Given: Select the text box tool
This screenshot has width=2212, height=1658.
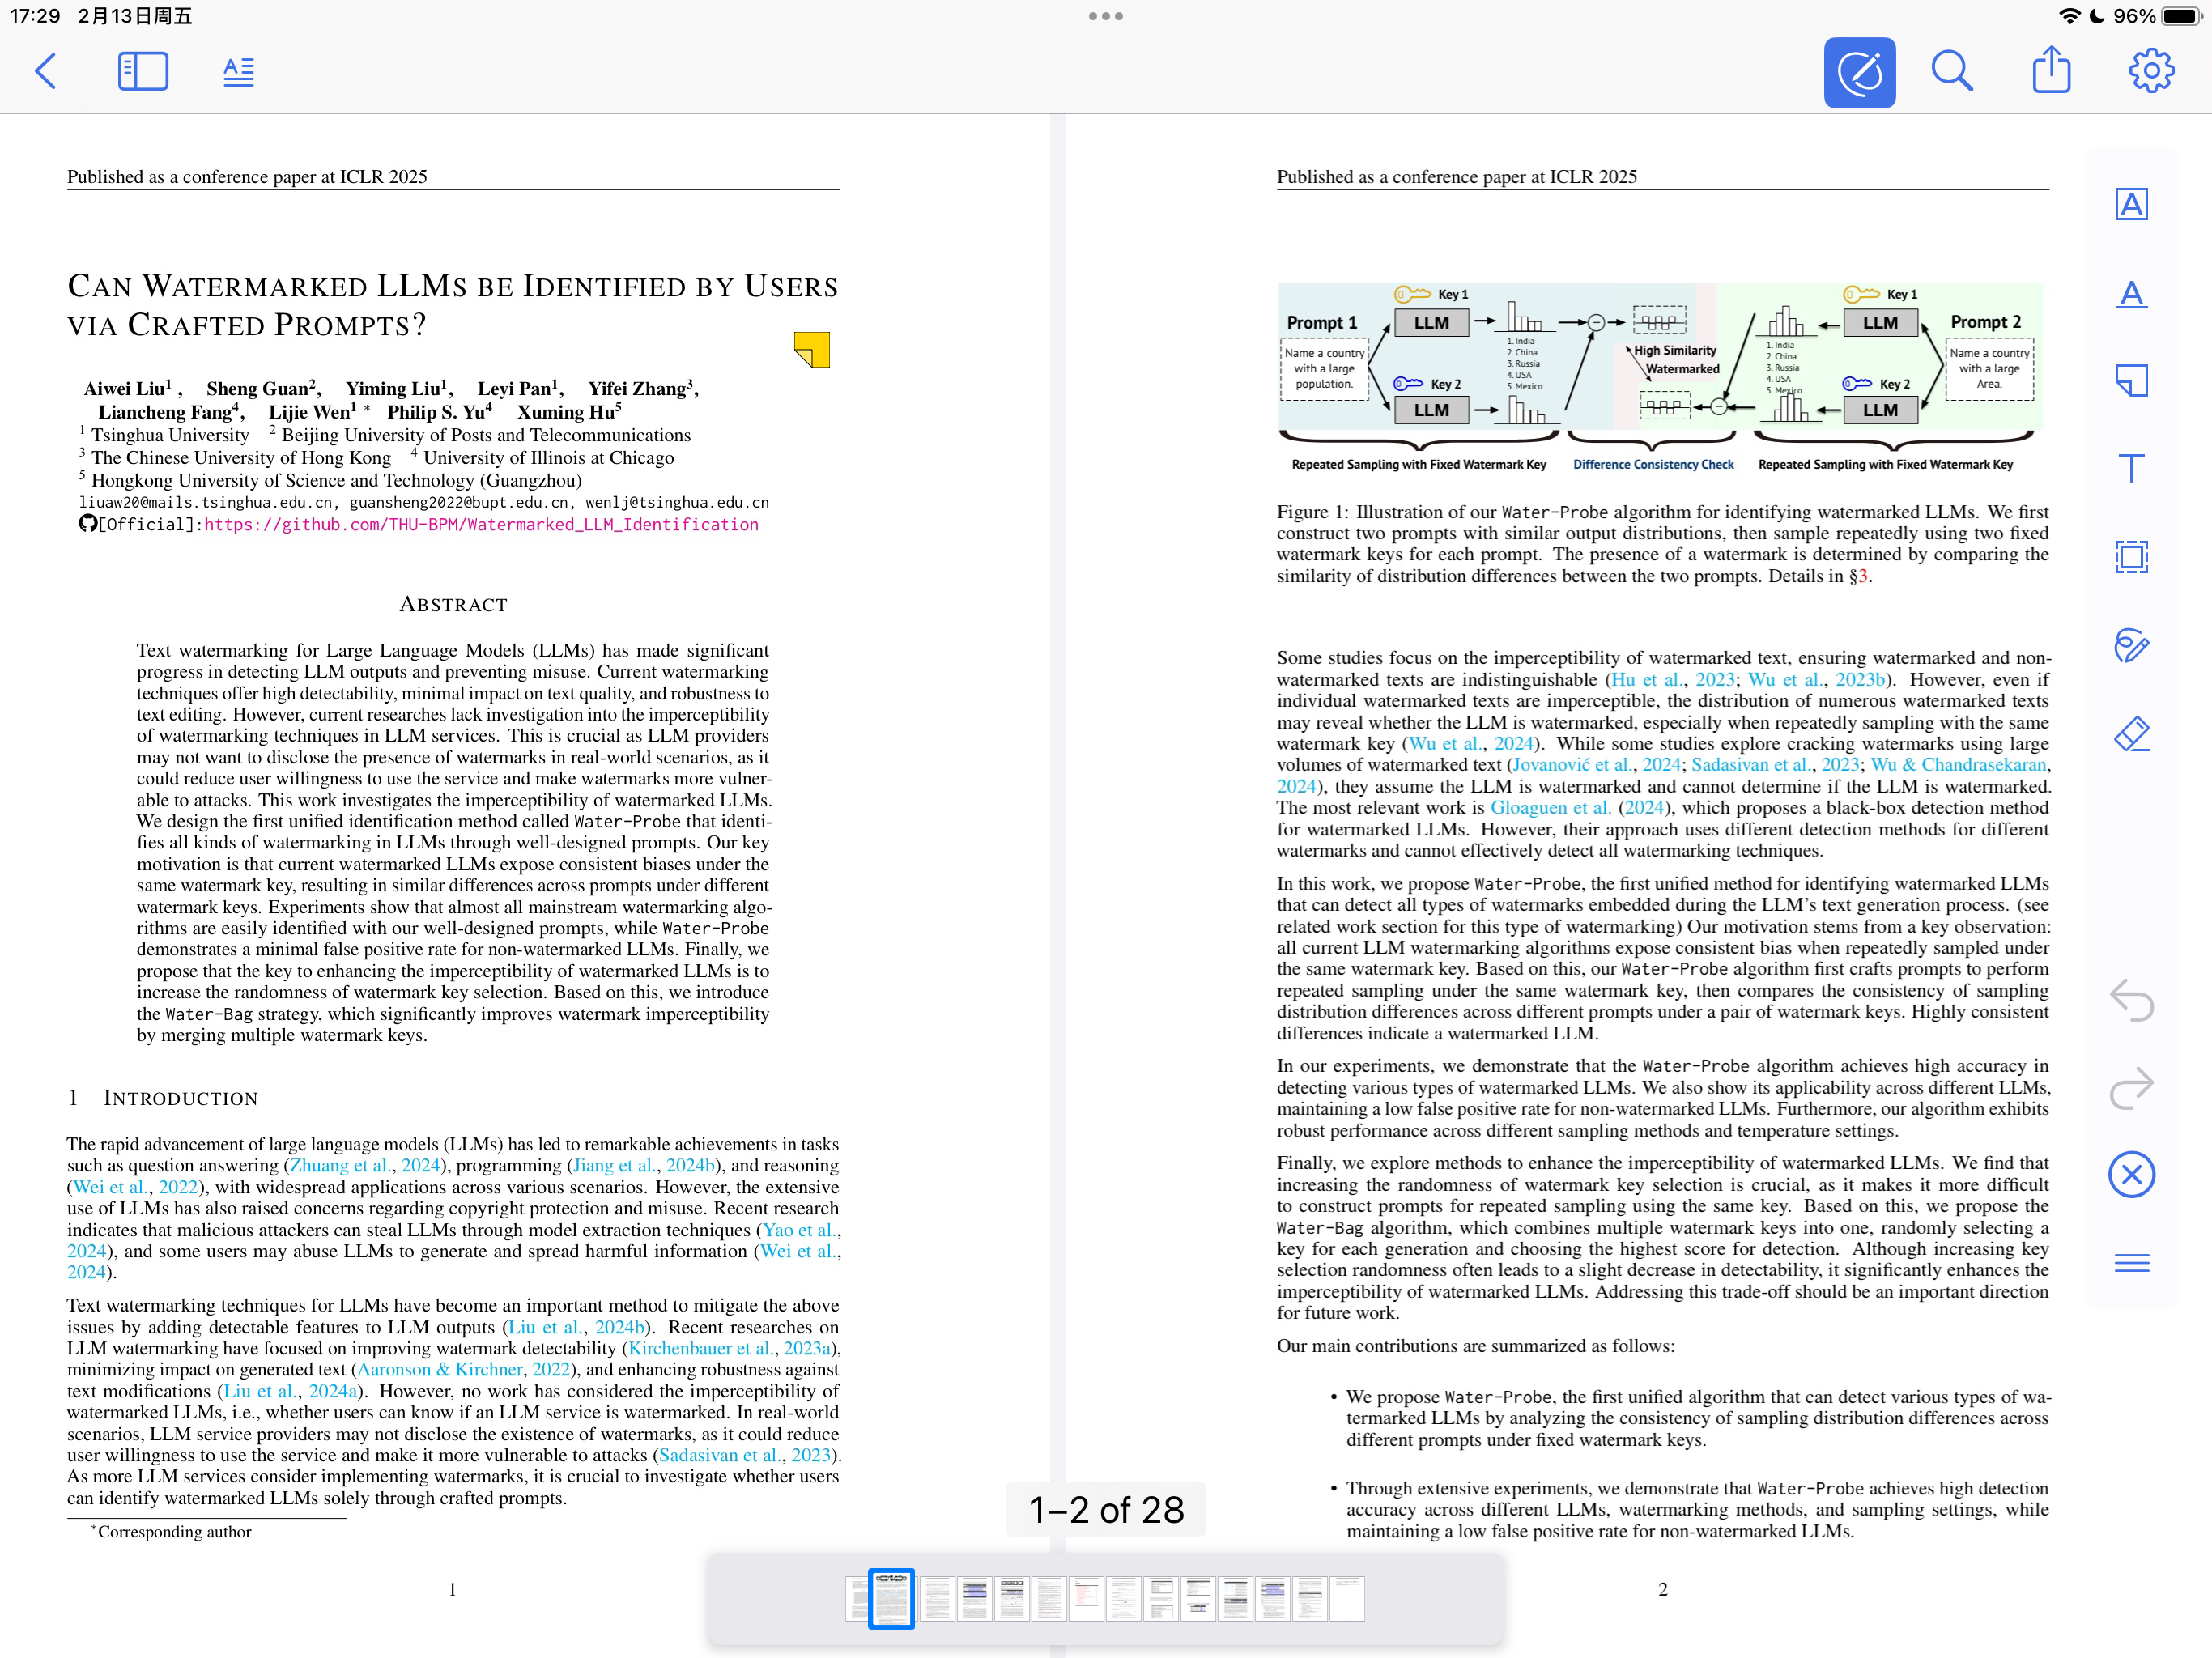Looking at the screenshot, I should tap(2131, 468).
